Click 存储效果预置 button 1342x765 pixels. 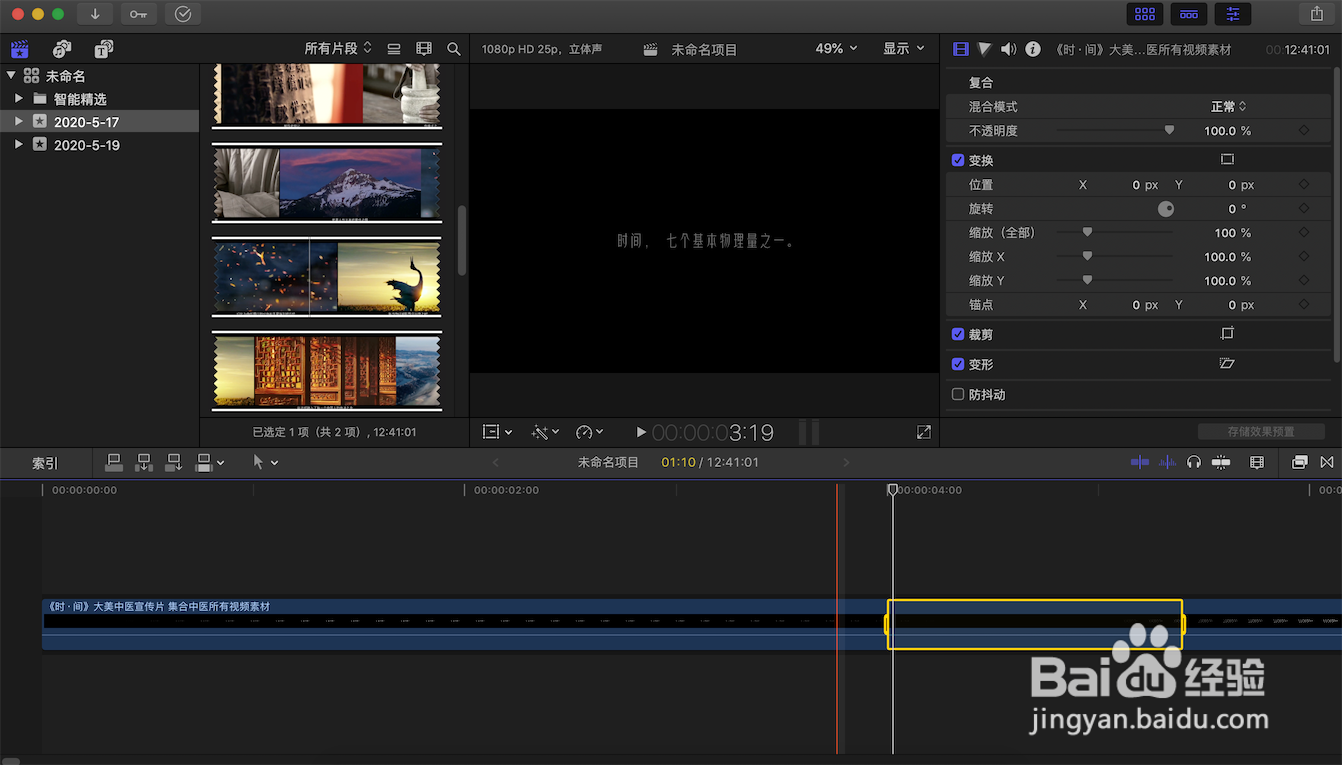(x=1261, y=432)
